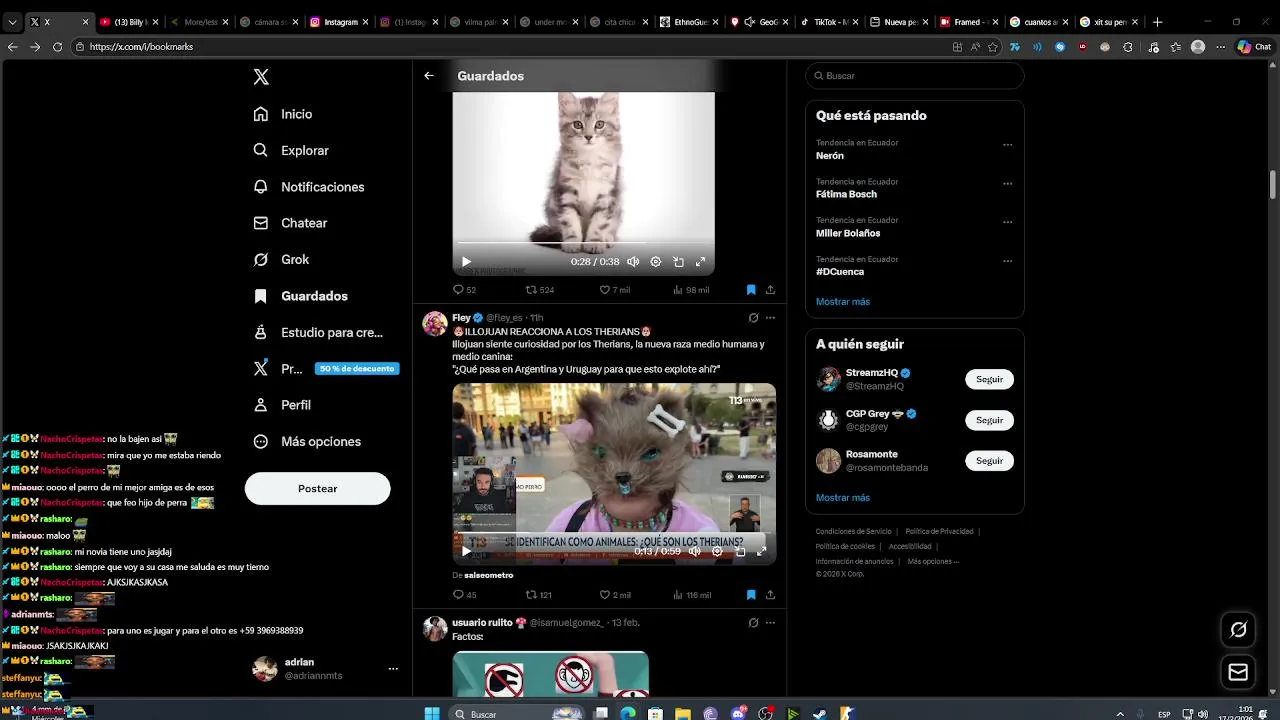Open the salseometro source link
This screenshot has height=720, width=1280.
click(488, 575)
